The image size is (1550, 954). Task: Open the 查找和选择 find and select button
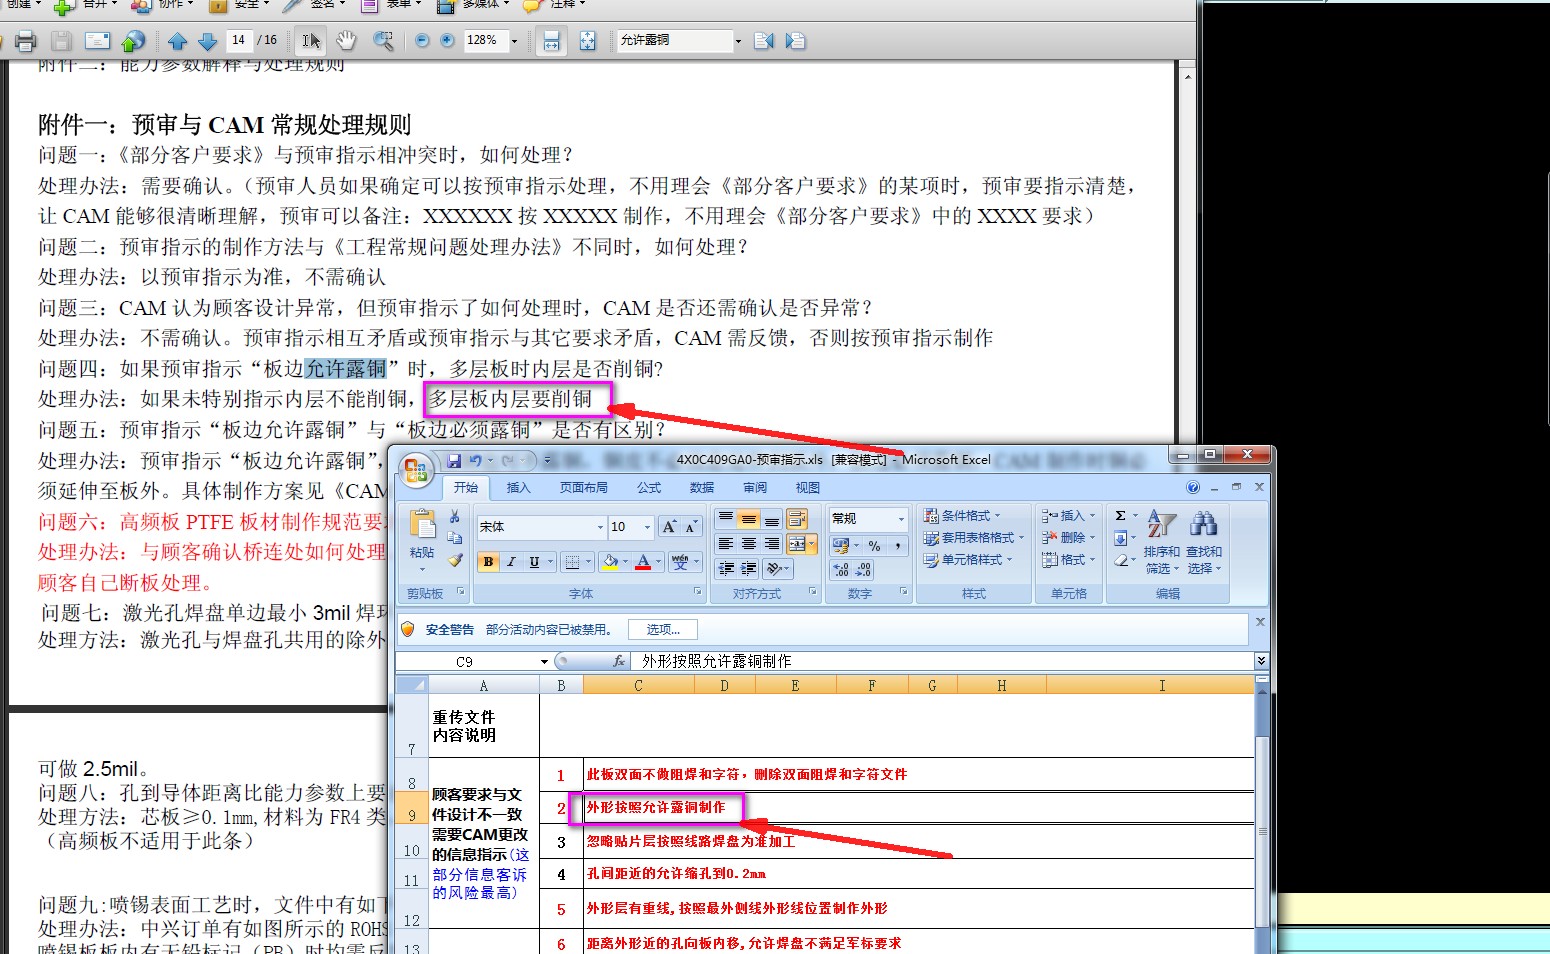1204,541
